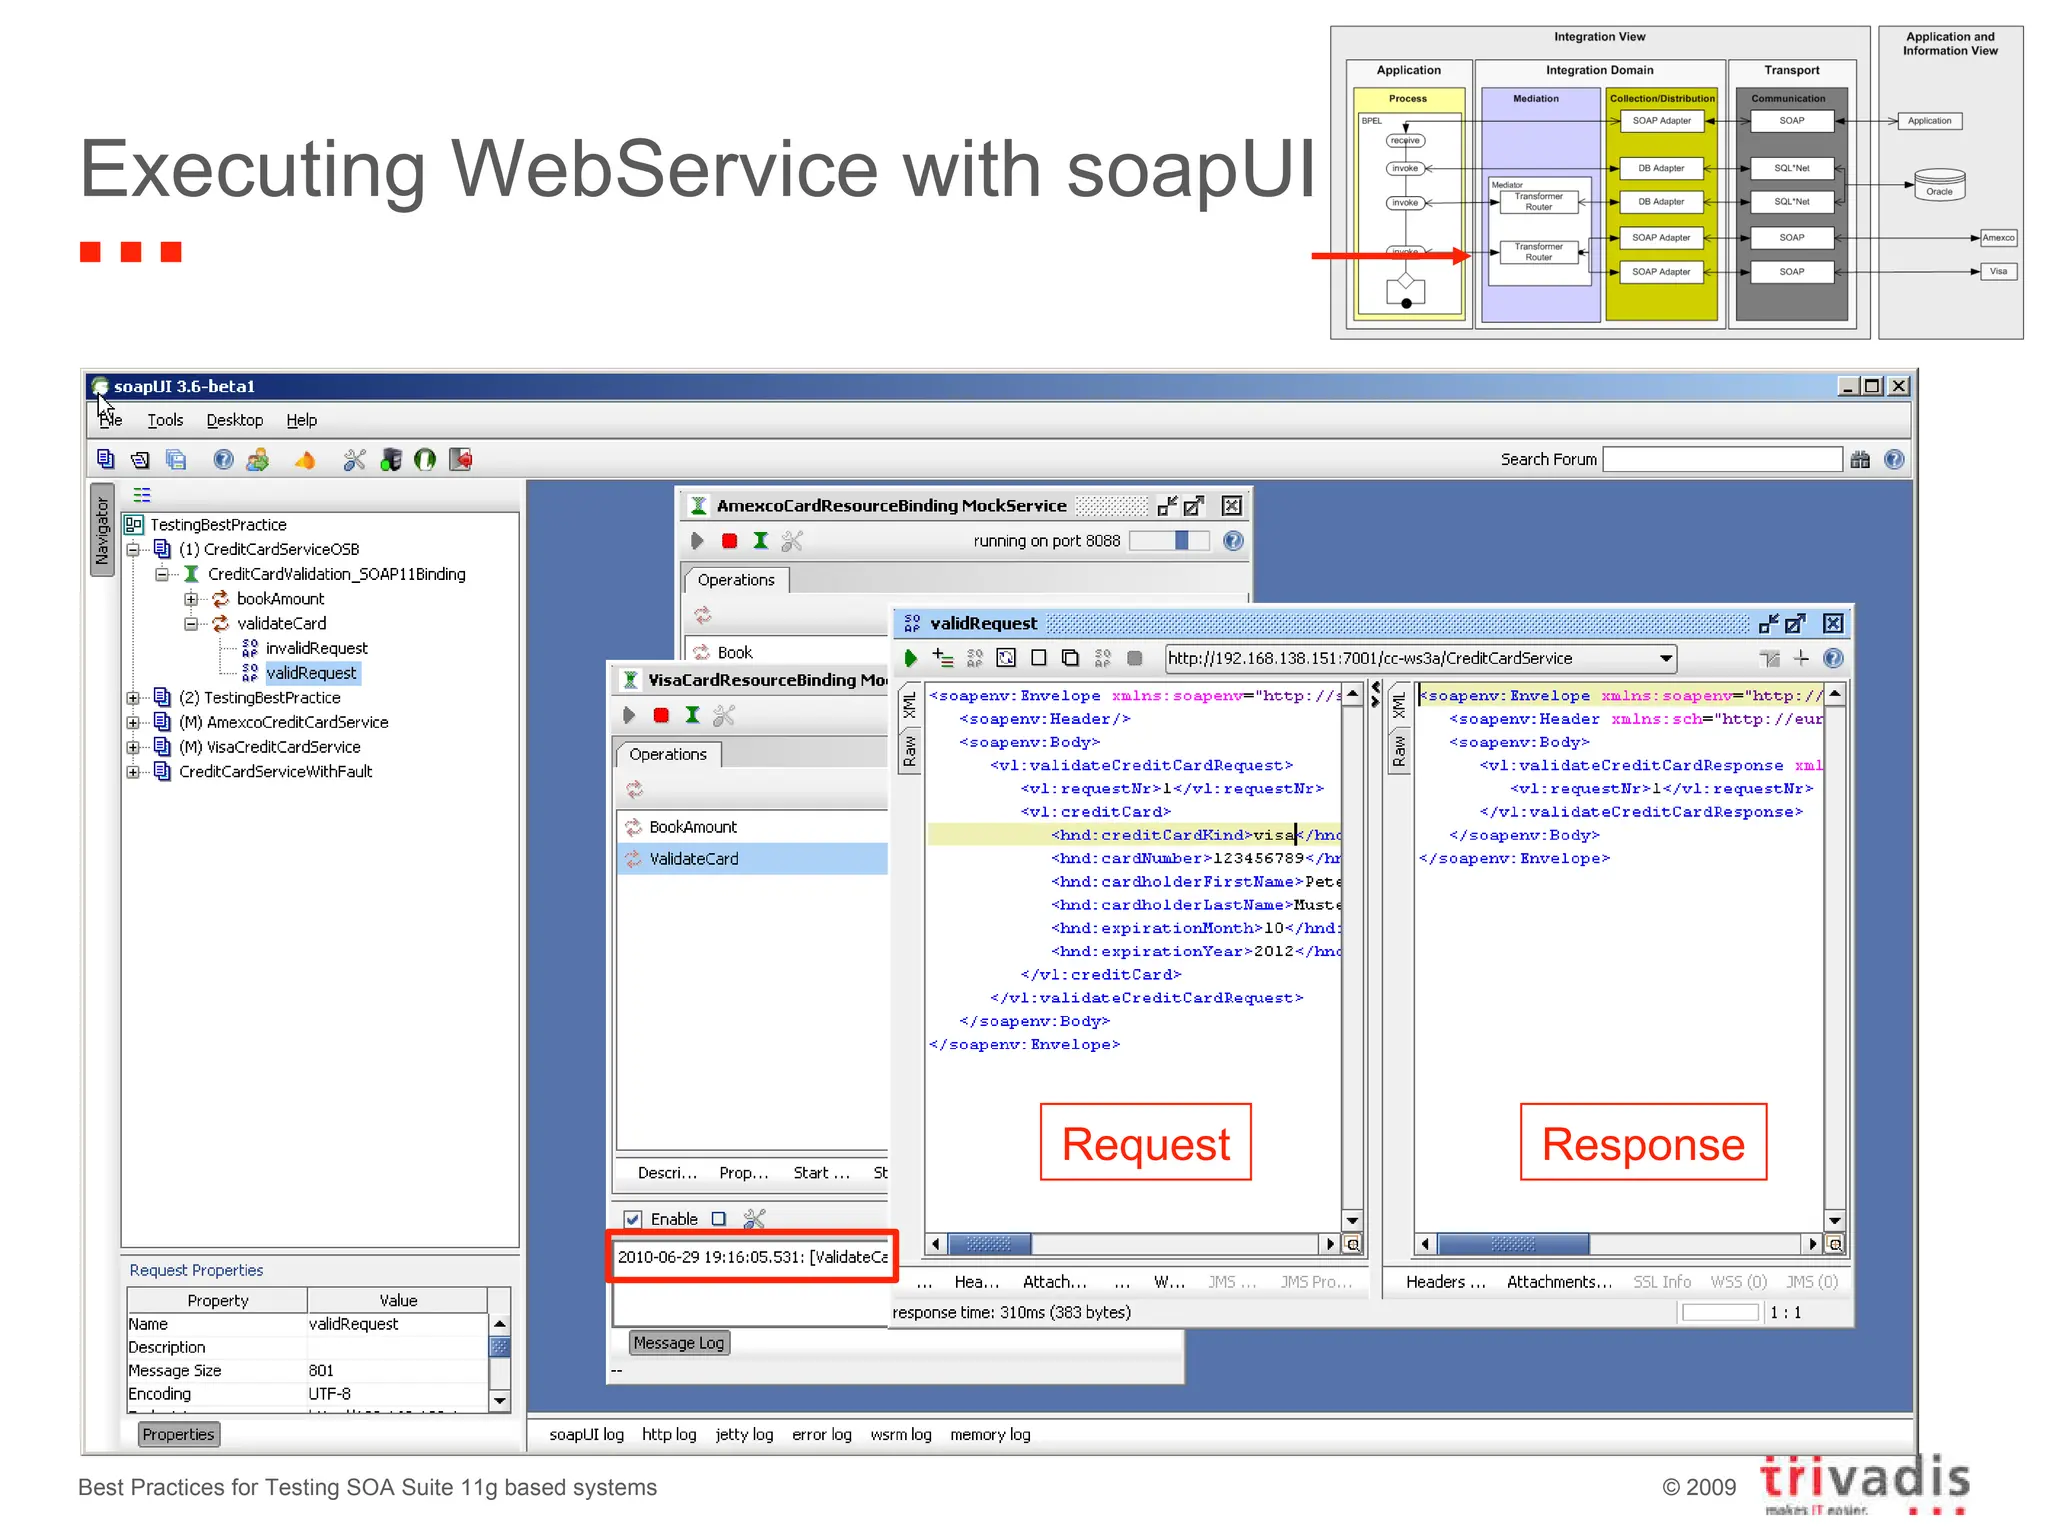Open the Desktop menu
Viewport: 2048px width, 1536px height.
click(235, 420)
